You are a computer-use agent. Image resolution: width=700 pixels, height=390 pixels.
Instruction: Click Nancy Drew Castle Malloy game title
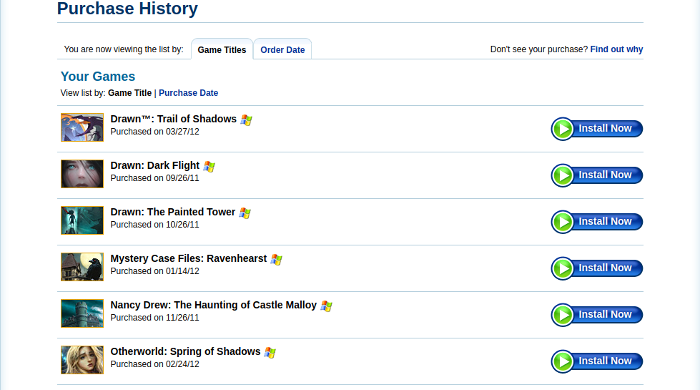click(213, 305)
